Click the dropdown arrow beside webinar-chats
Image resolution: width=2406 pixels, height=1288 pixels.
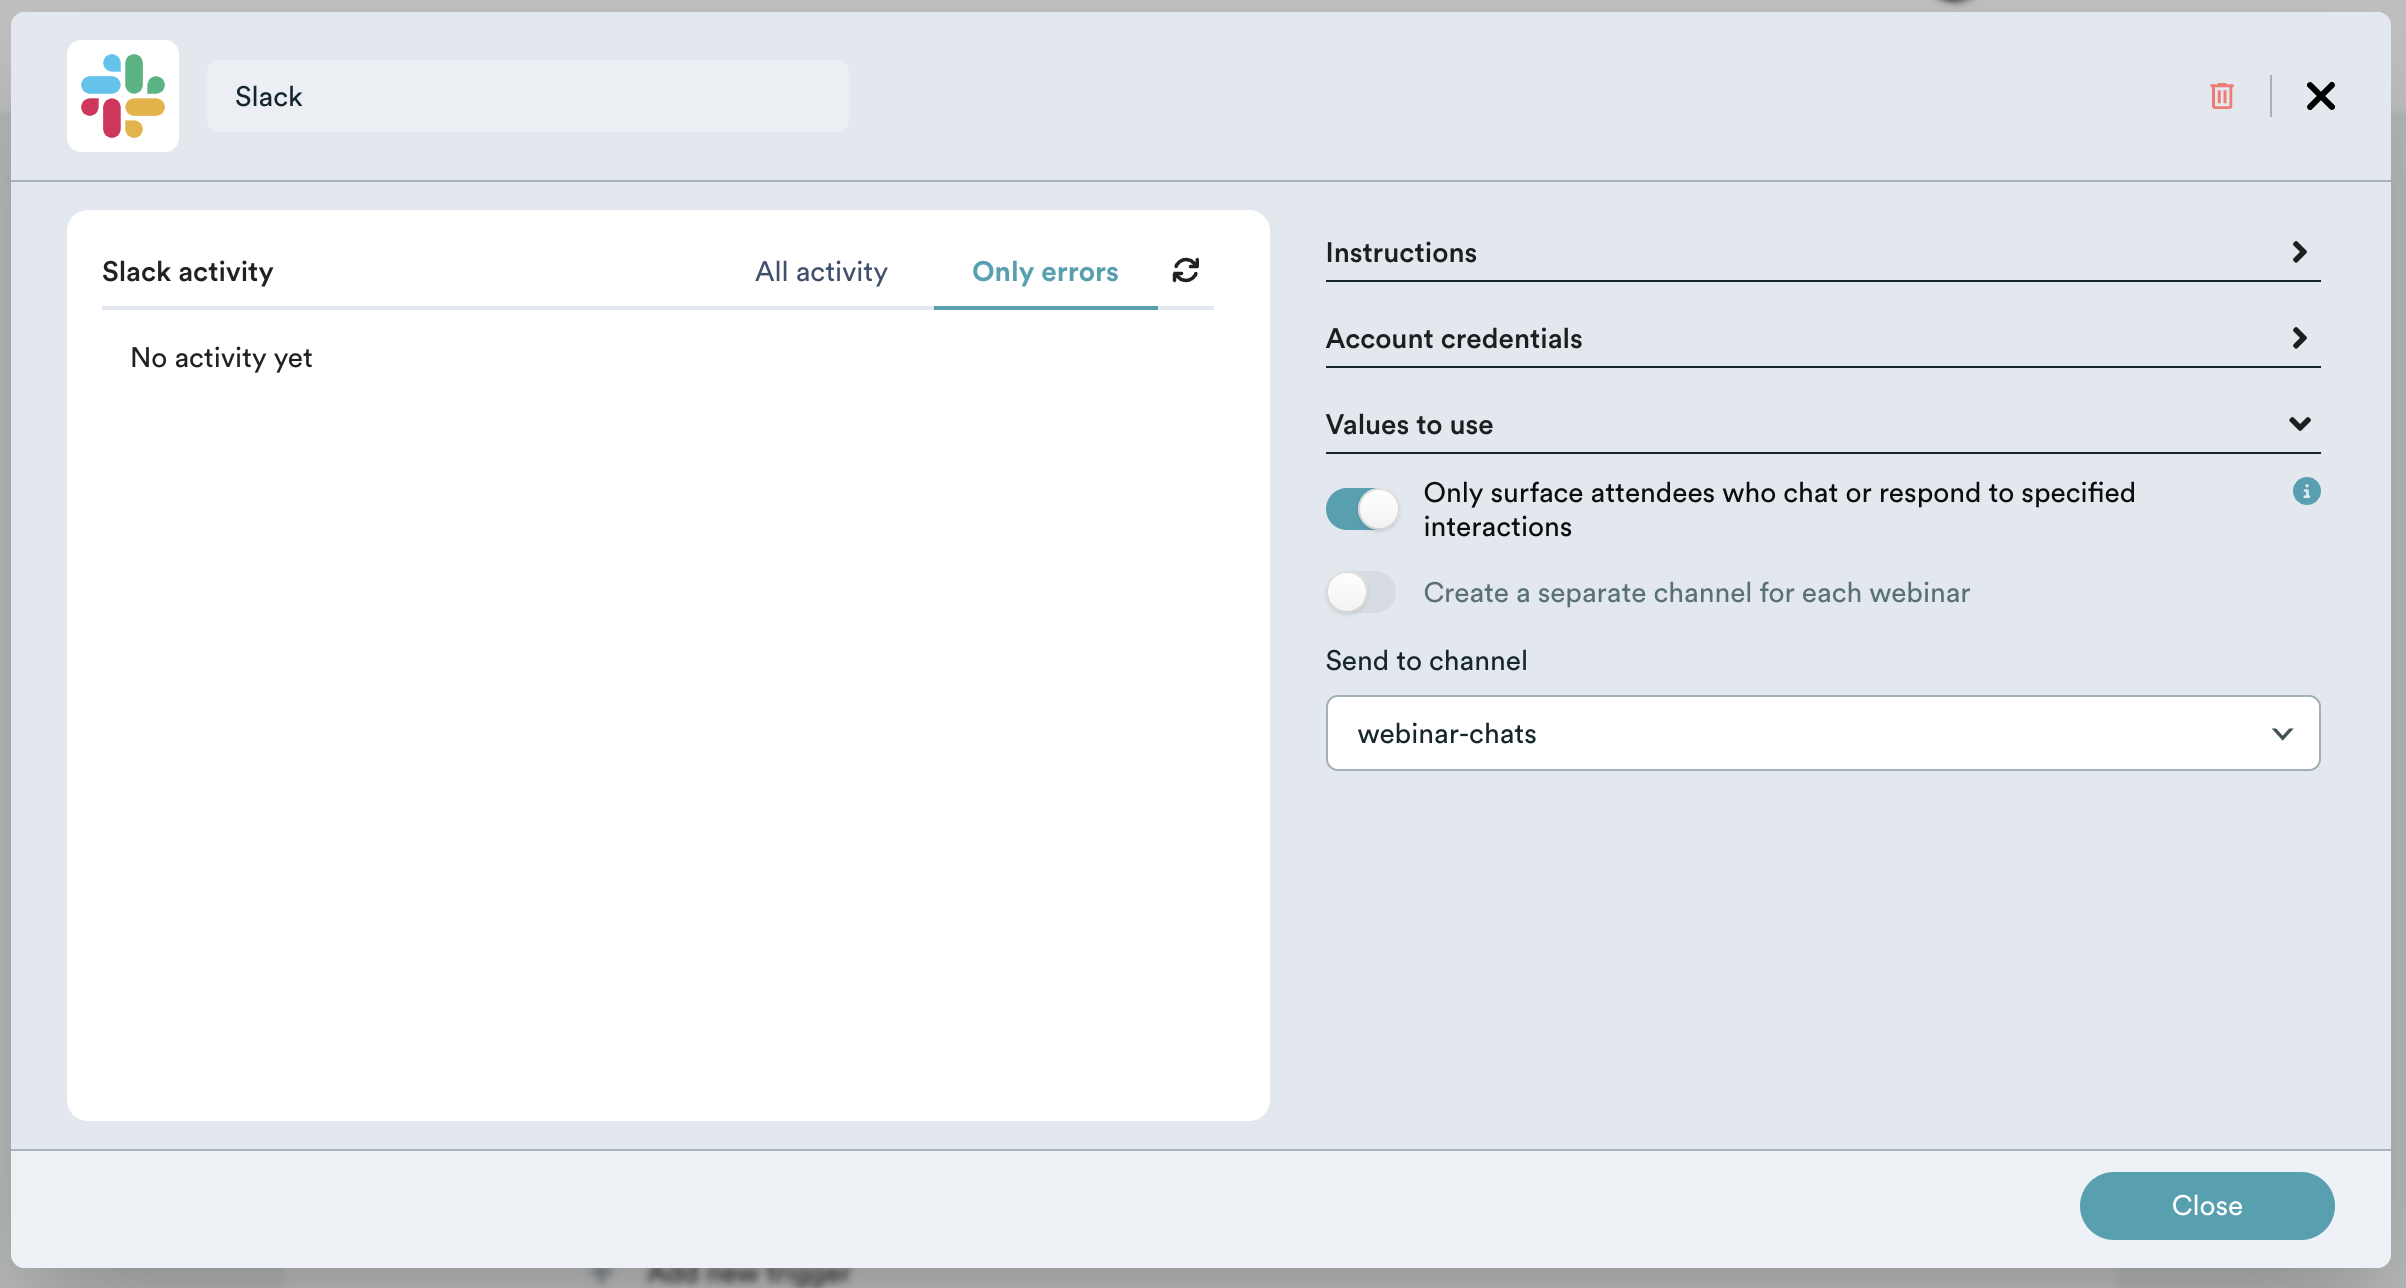click(x=2282, y=734)
